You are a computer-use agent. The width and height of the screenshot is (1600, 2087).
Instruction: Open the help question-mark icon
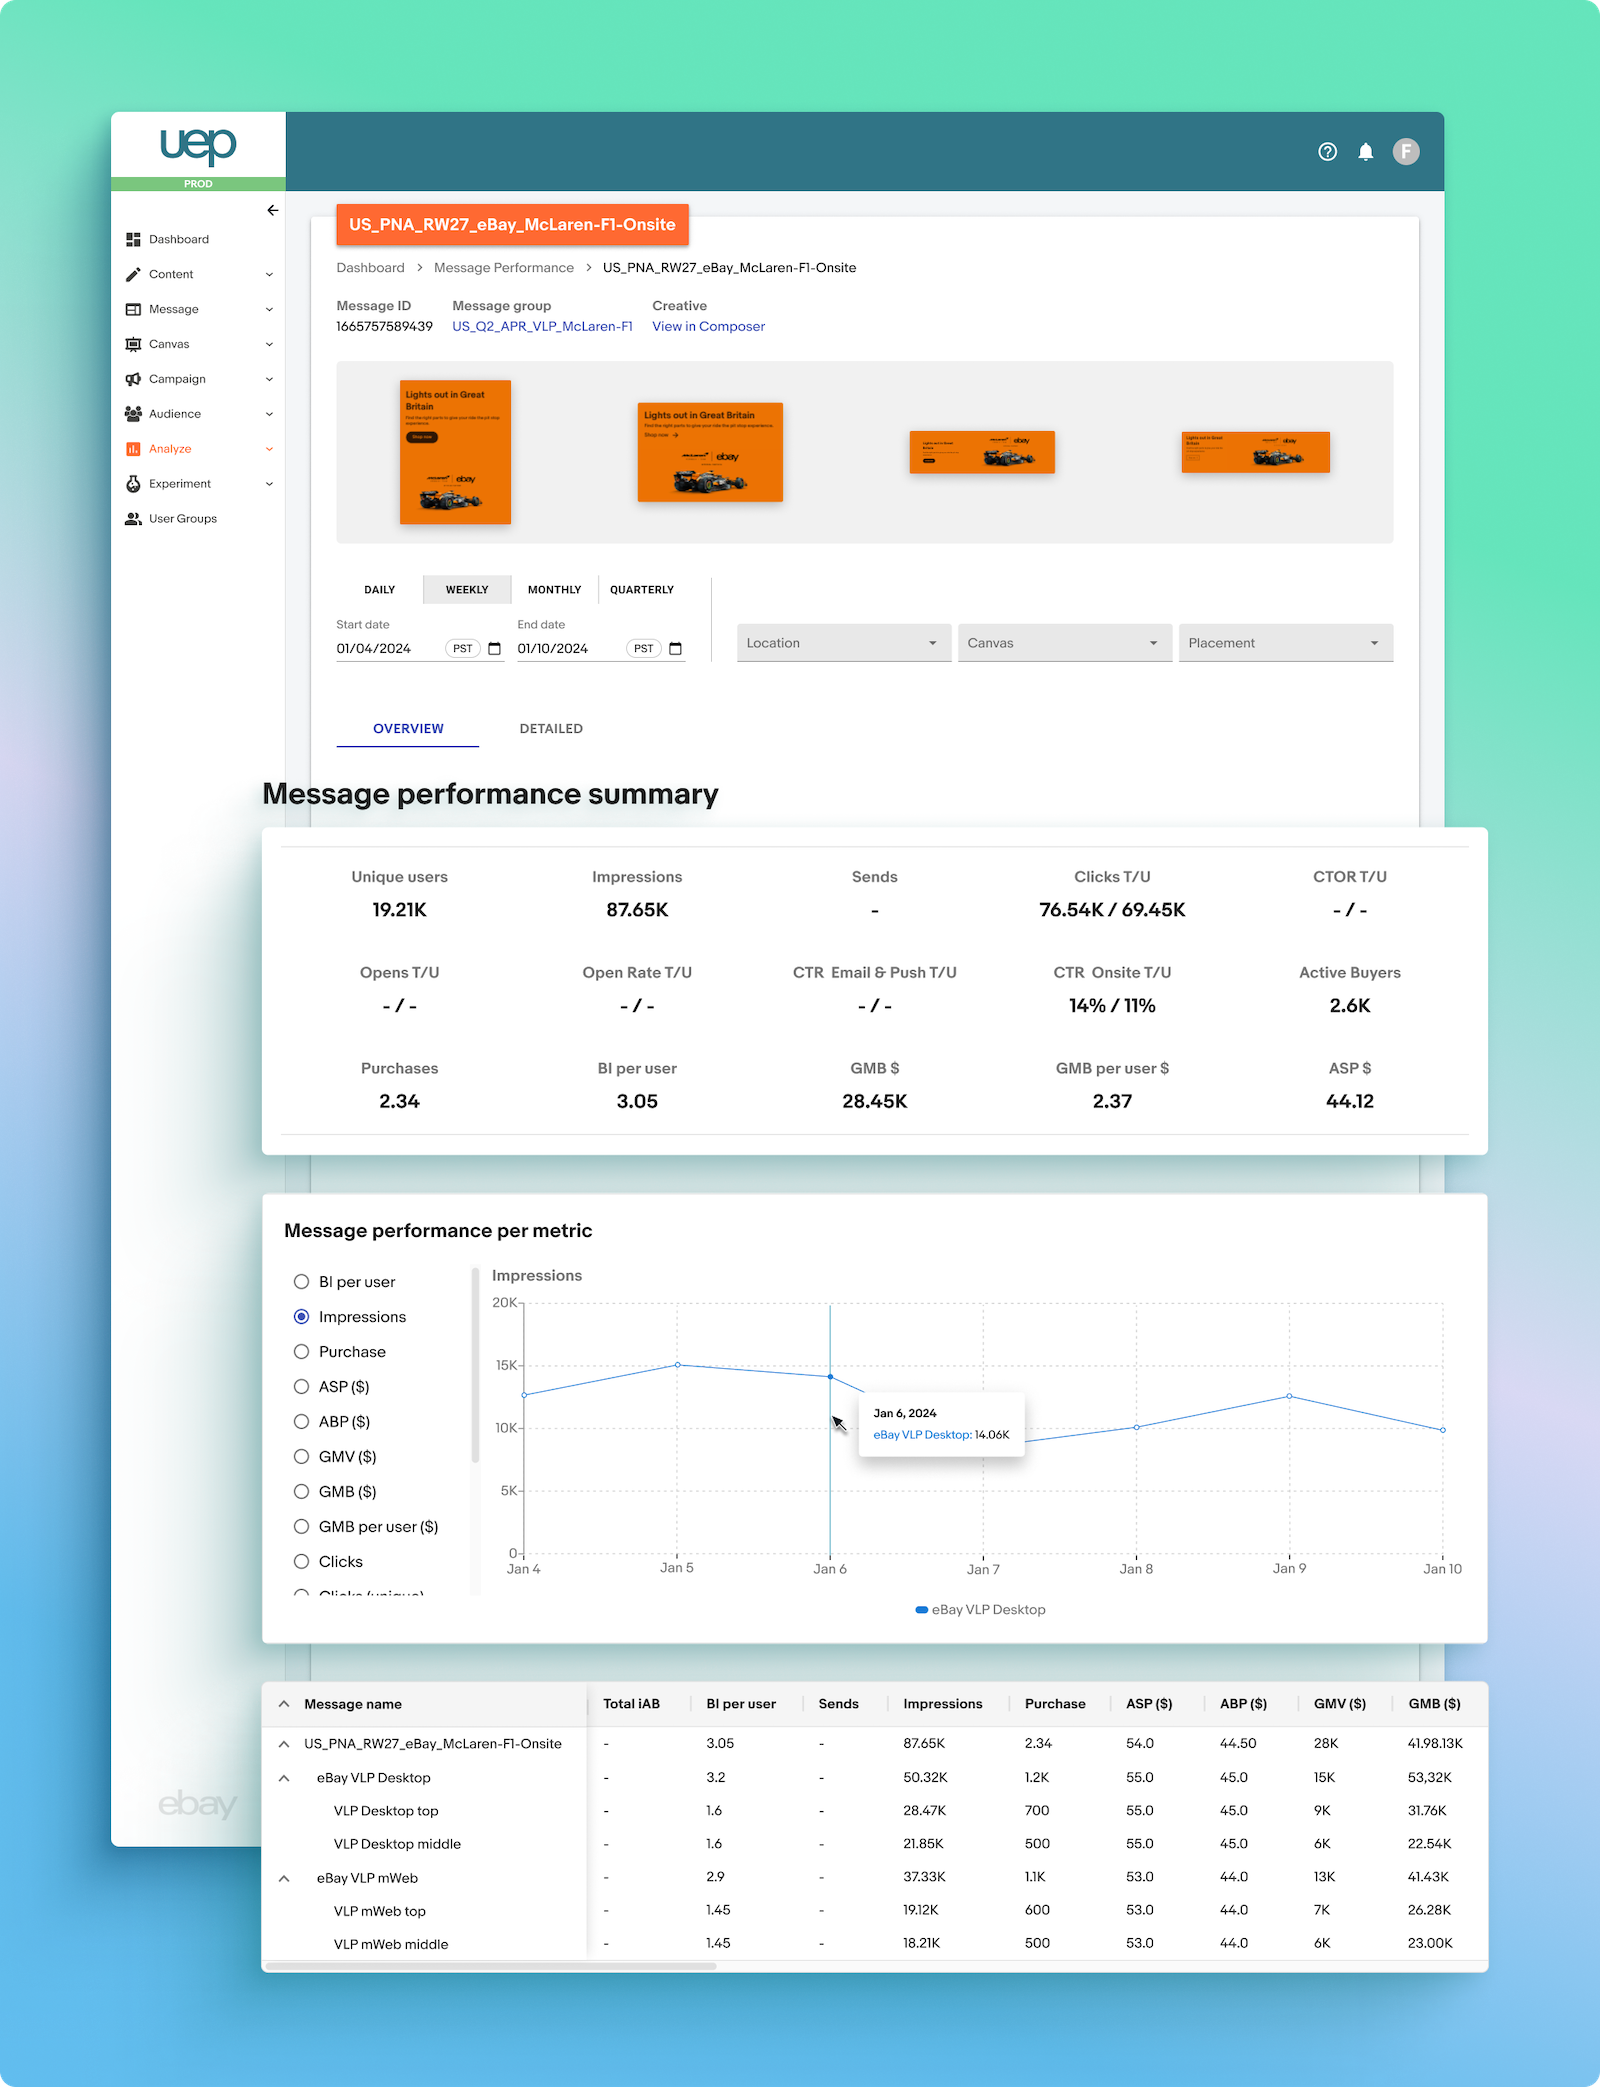(x=1327, y=151)
